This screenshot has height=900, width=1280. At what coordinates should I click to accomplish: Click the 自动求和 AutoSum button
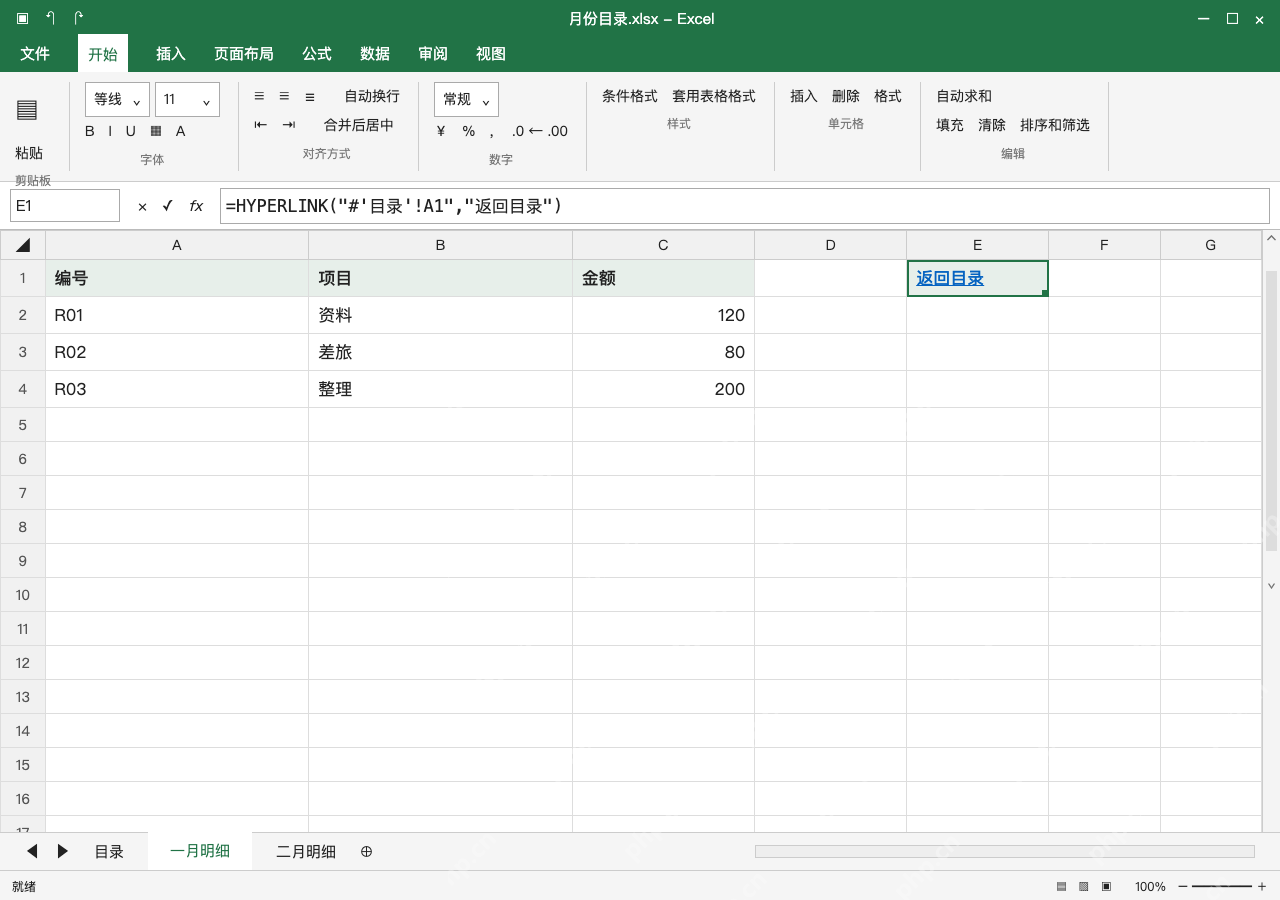[x=964, y=96]
